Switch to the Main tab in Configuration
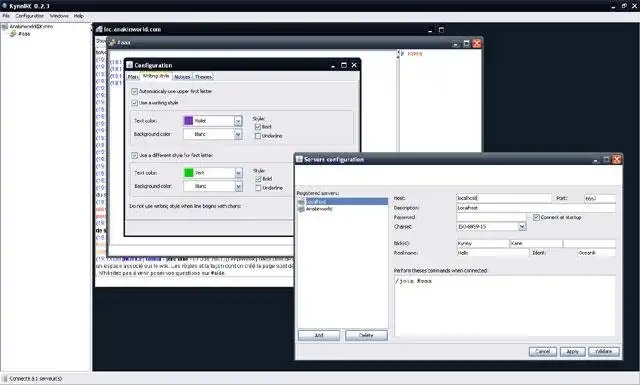640x385 pixels. click(x=133, y=77)
